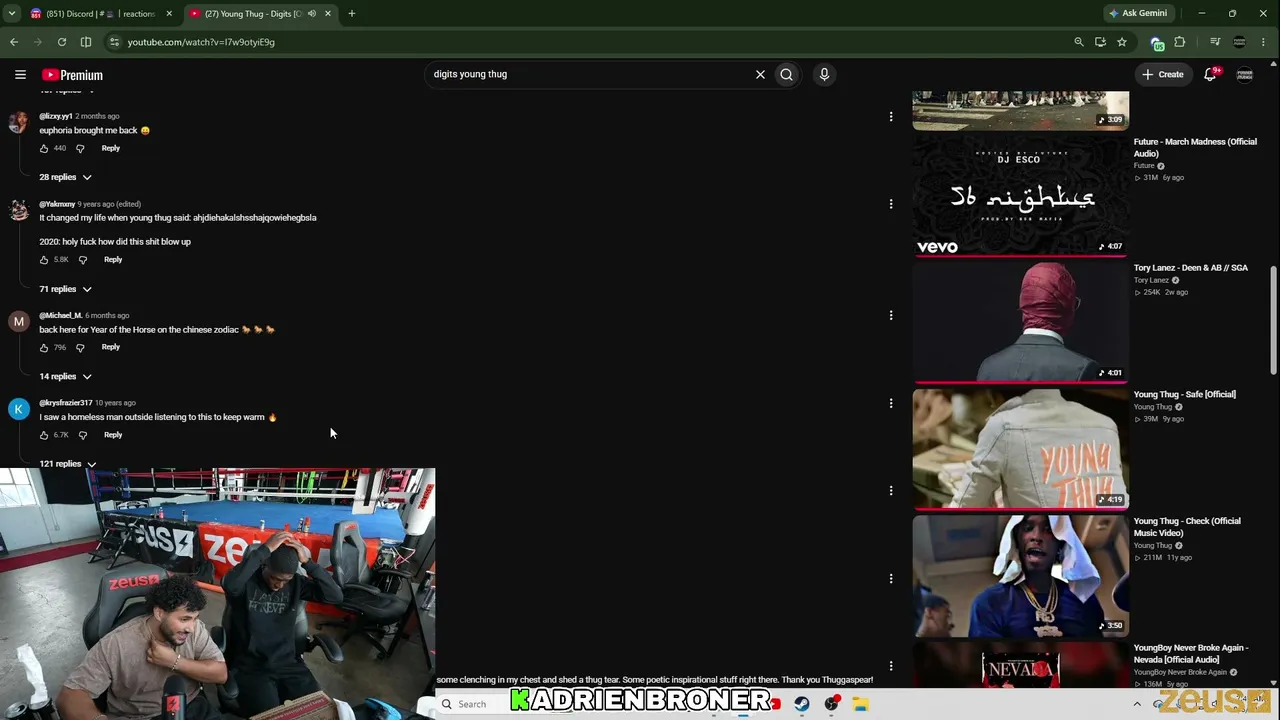Click the Create button
The height and width of the screenshot is (720, 1280).
click(x=1163, y=74)
